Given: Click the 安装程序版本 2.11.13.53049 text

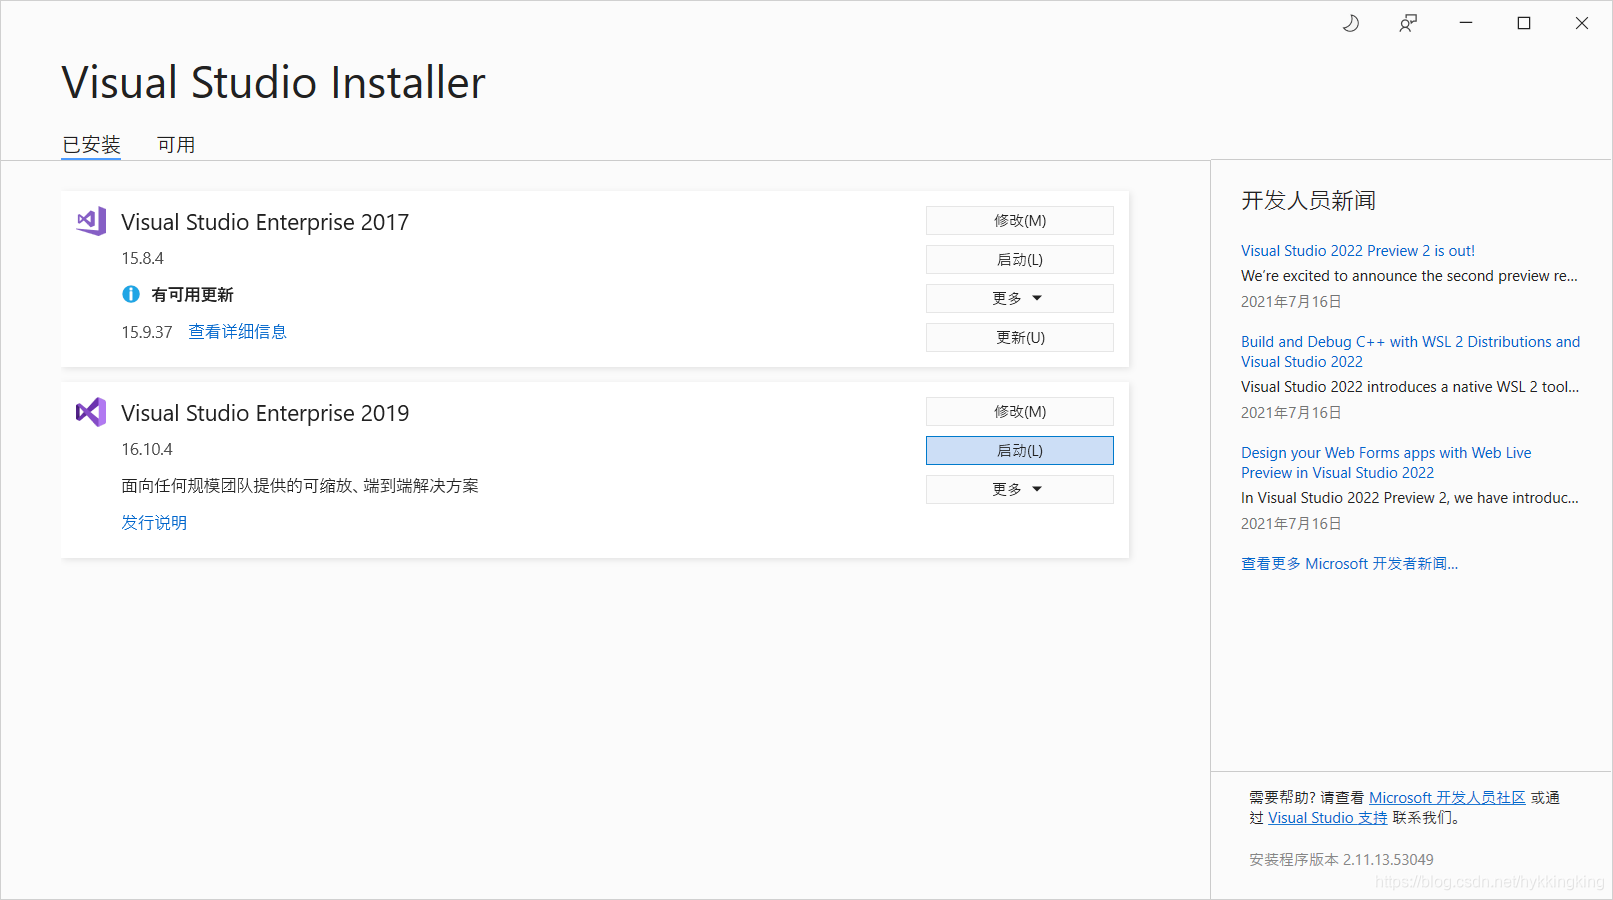Looking at the screenshot, I should tap(1341, 860).
